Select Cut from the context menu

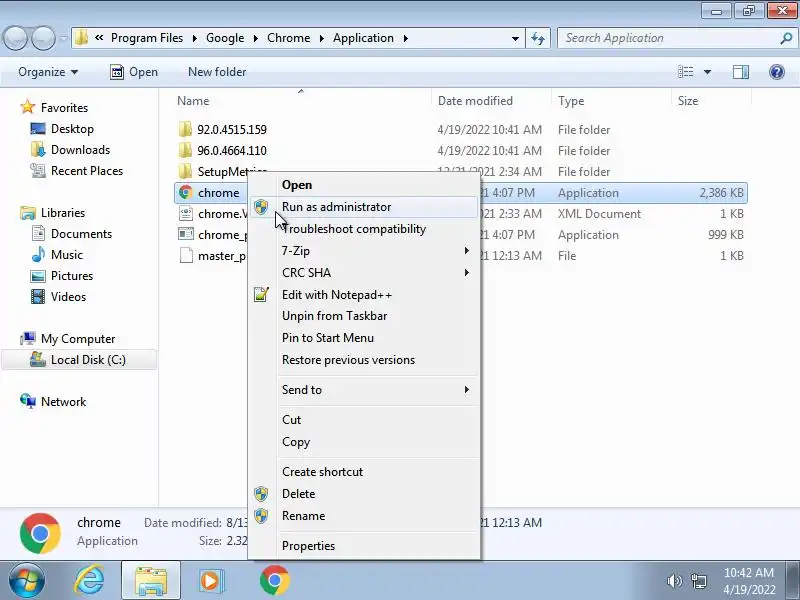pyautogui.click(x=364, y=419)
